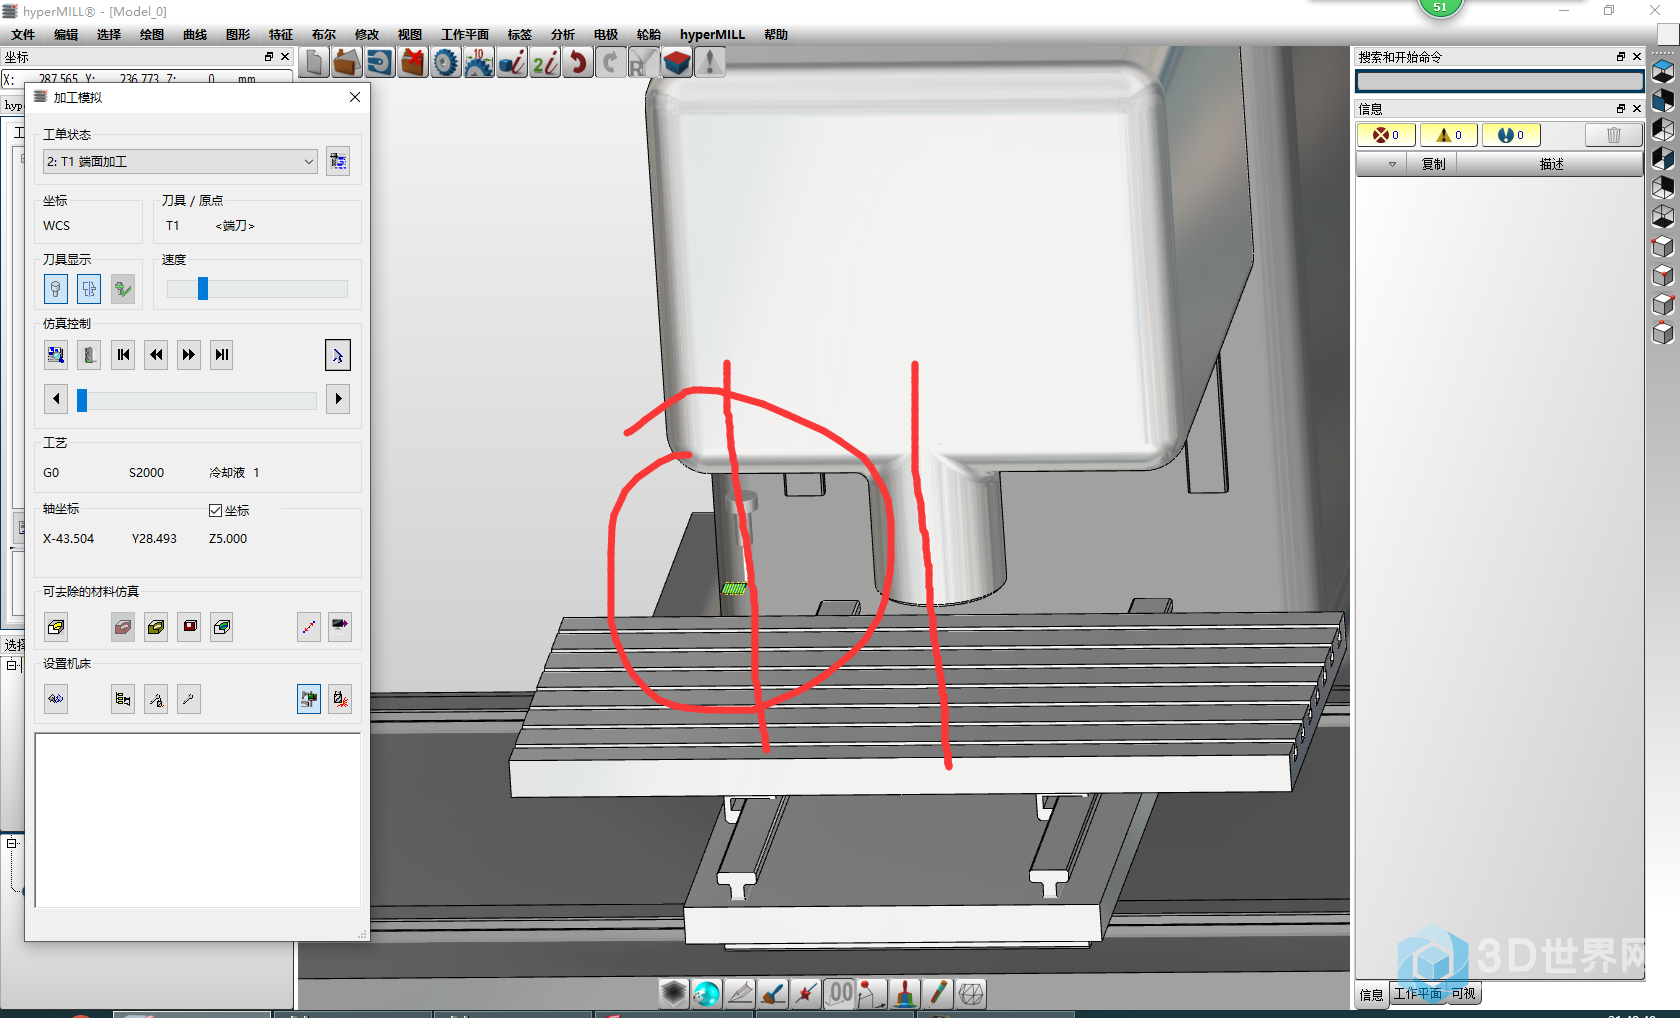The width and height of the screenshot is (1680, 1018).
Task: Toggle the arrow pick button beside playback controls
Action: tap(338, 355)
